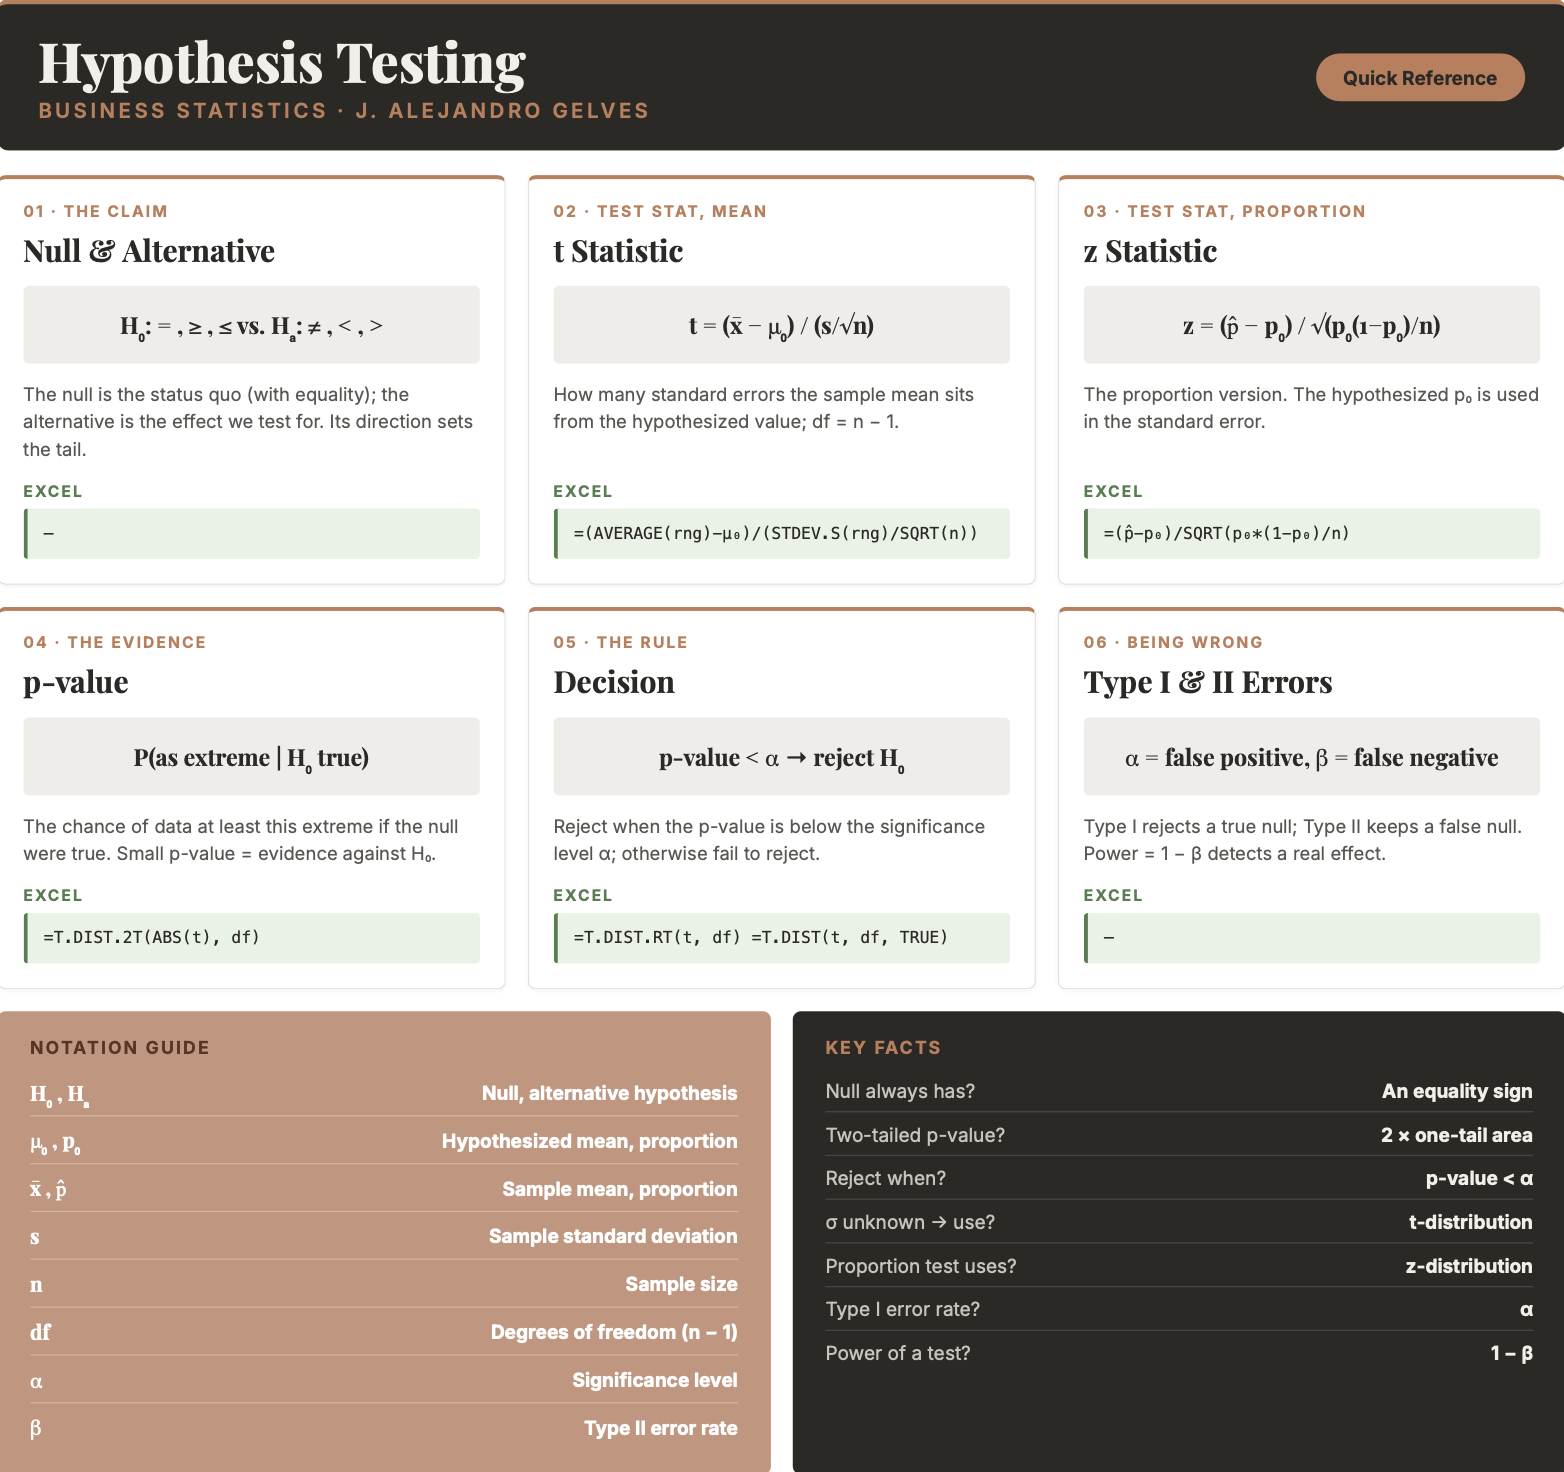The width and height of the screenshot is (1564, 1472).
Task: Click the P(as extreme | H₀ true) formula
Action: point(251,757)
